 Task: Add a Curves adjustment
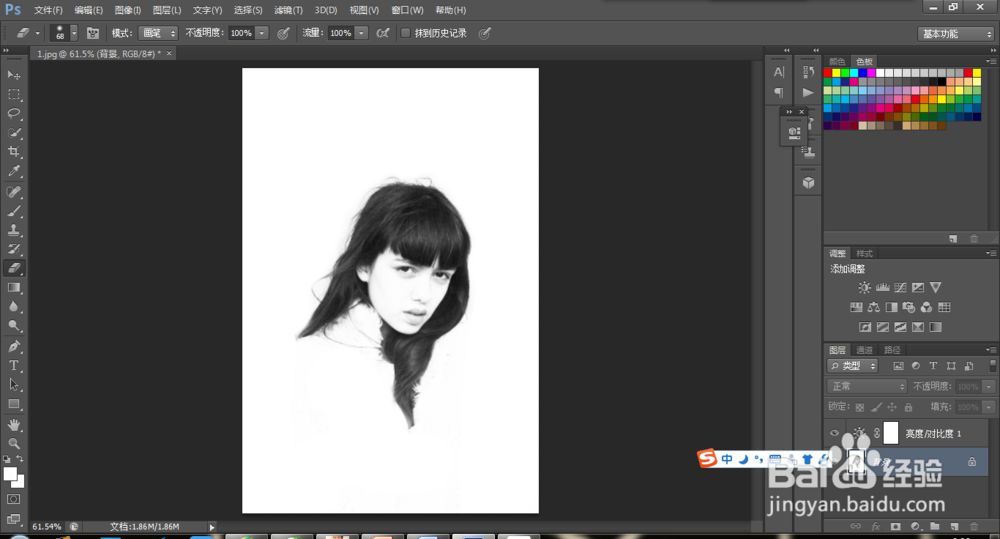[x=901, y=288]
